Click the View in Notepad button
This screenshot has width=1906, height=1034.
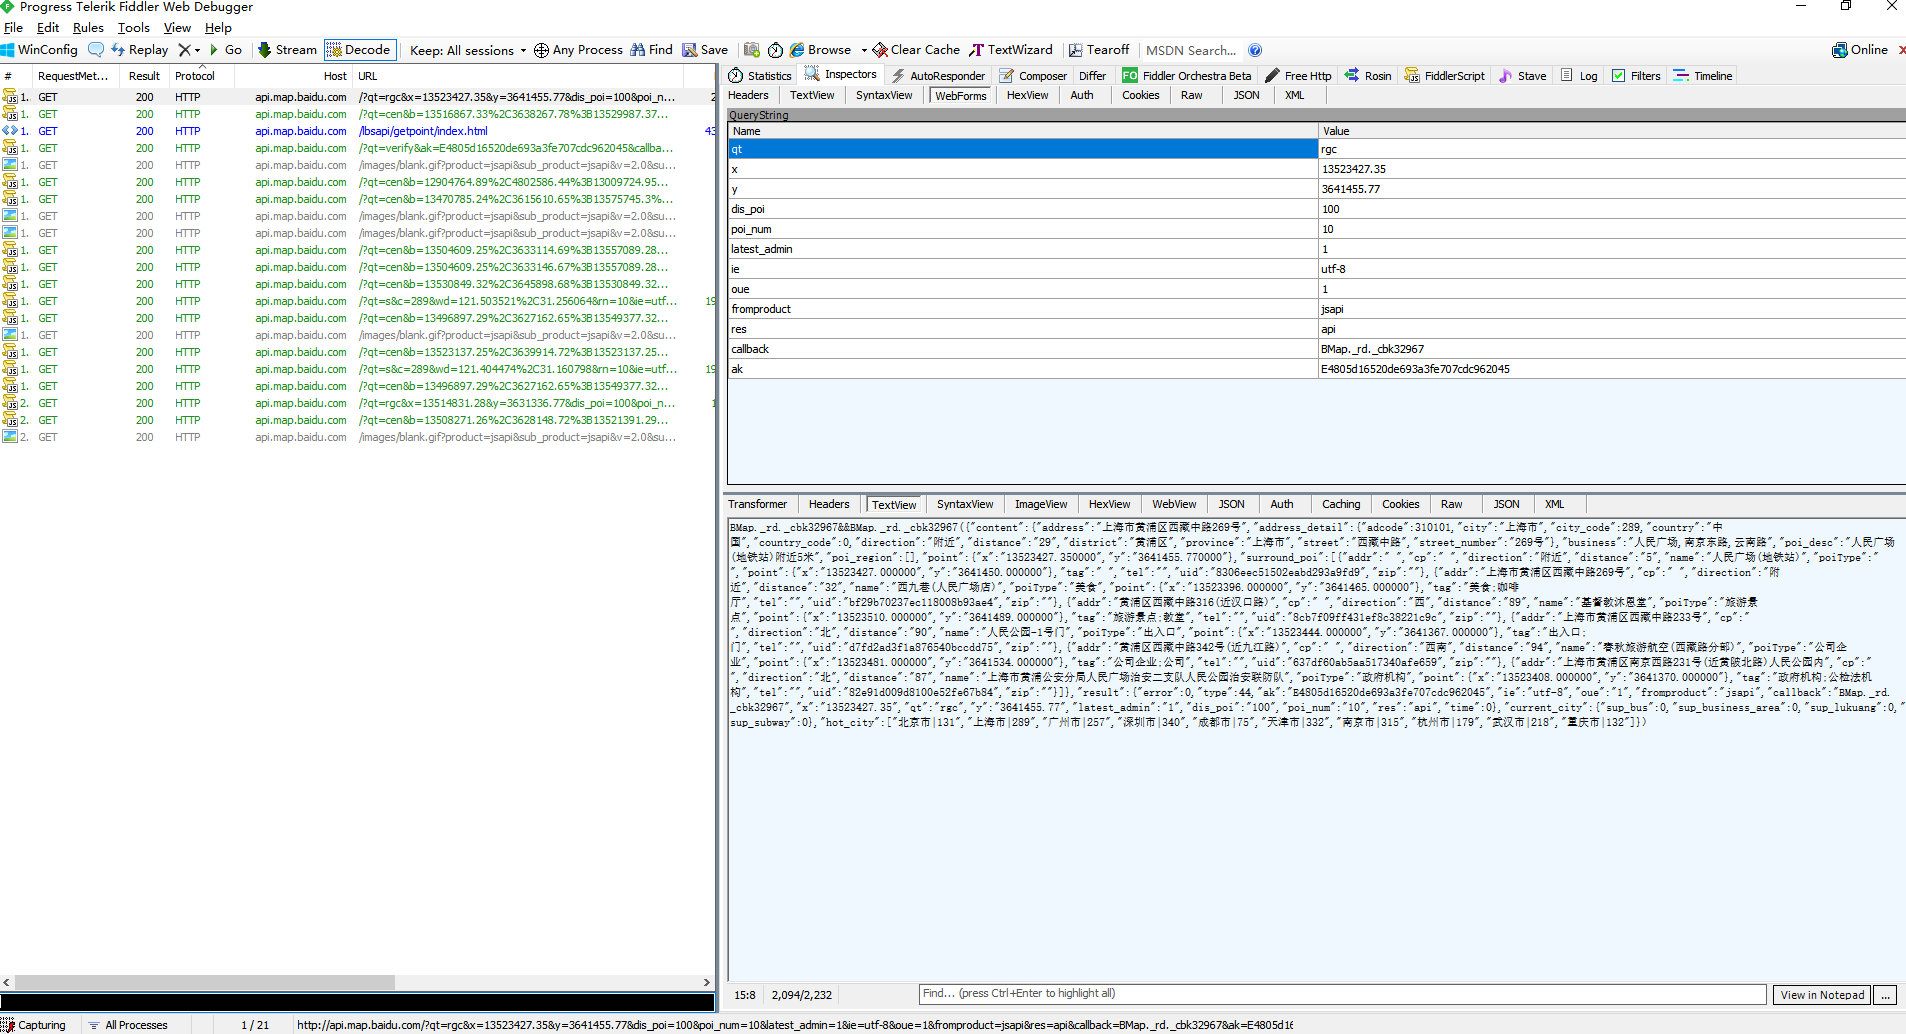click(1822, 995)
